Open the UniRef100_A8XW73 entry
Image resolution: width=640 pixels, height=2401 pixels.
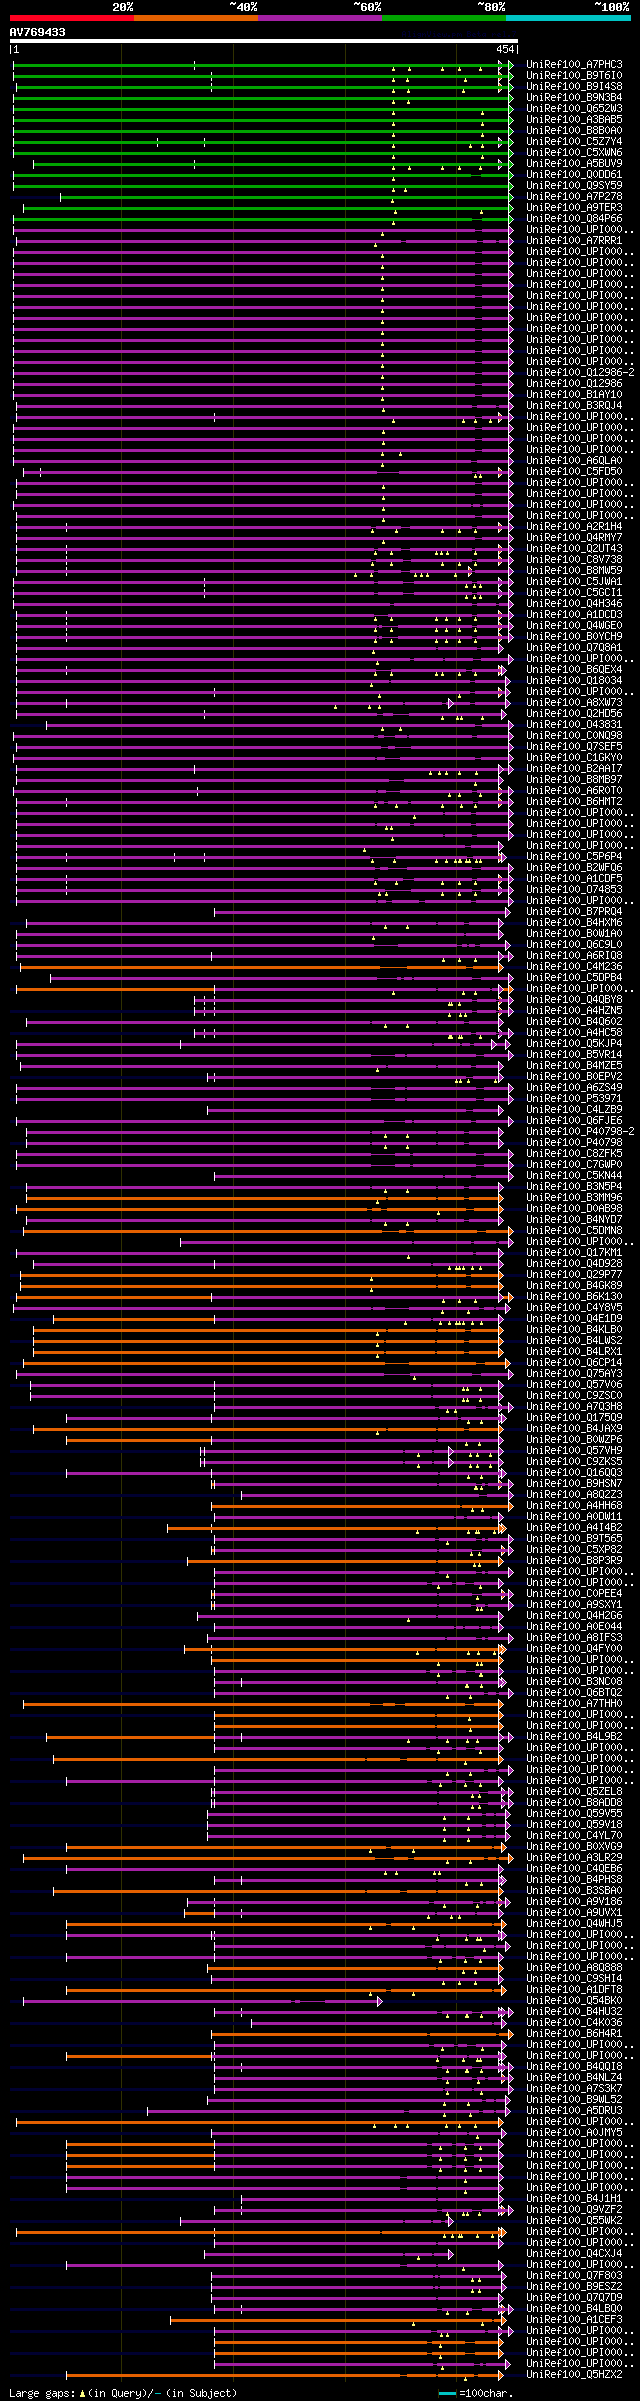(x=574, y=702)
